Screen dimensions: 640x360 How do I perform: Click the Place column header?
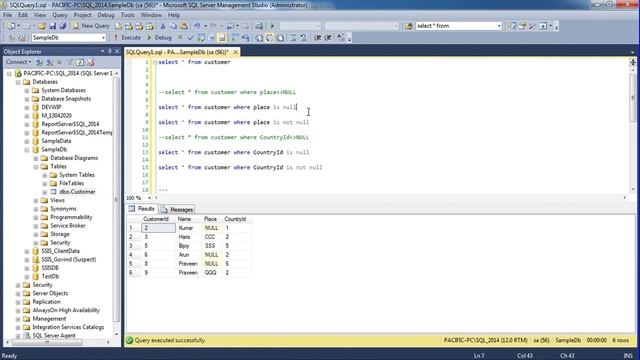point(211,219)
